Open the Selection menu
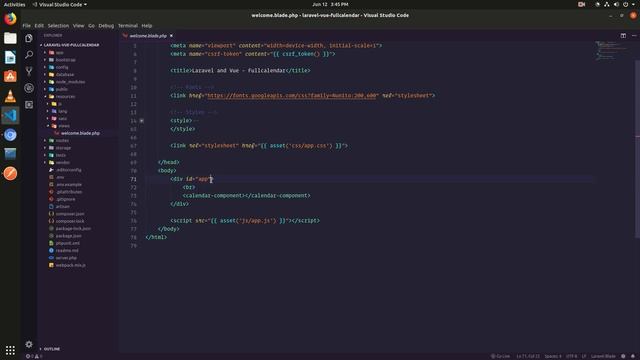 (58, 26)
